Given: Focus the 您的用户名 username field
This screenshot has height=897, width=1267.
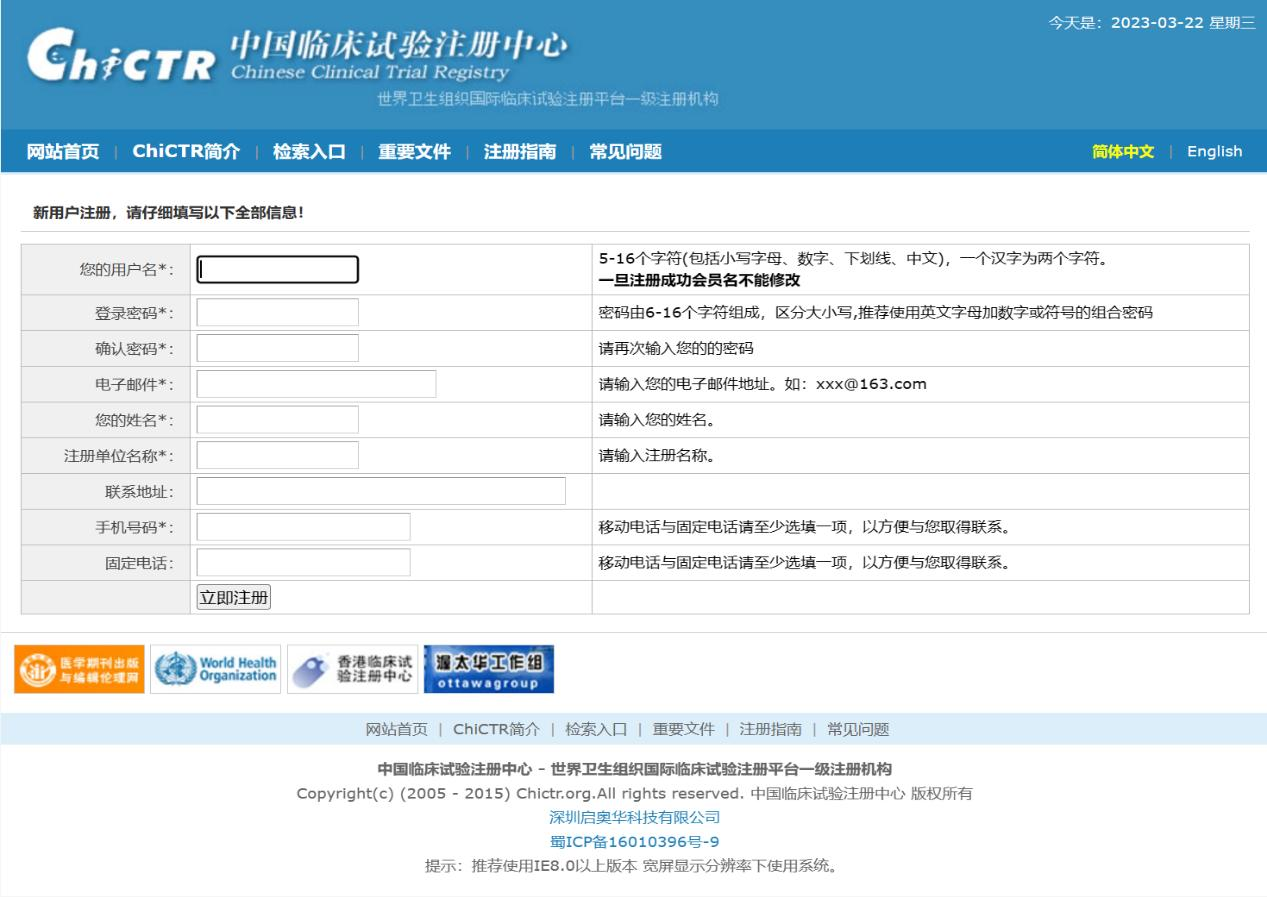Looking at the screenshot, I should tap(277, 270).
